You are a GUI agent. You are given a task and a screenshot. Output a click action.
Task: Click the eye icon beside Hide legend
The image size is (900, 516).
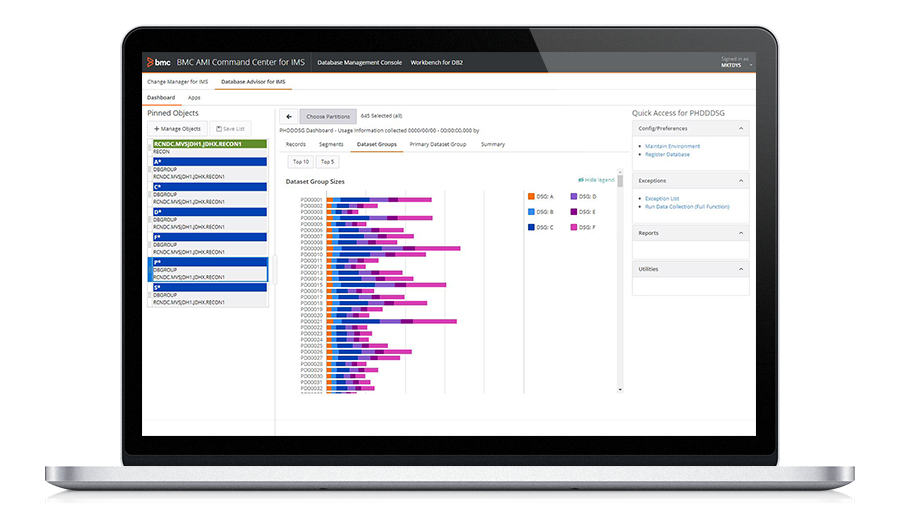click(x=580, y=180)
